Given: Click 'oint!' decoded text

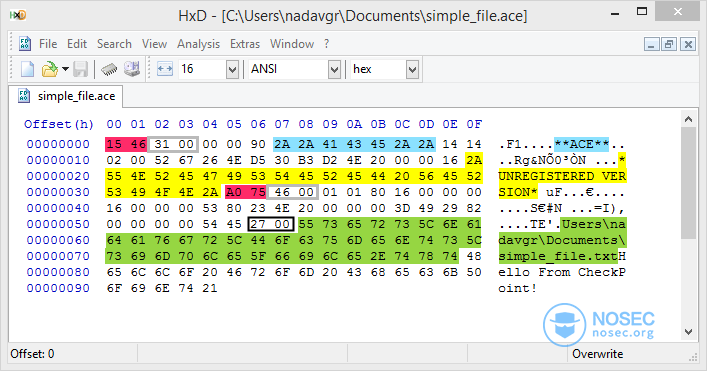Looking at the screenshot, I should [x=518, y=288].
